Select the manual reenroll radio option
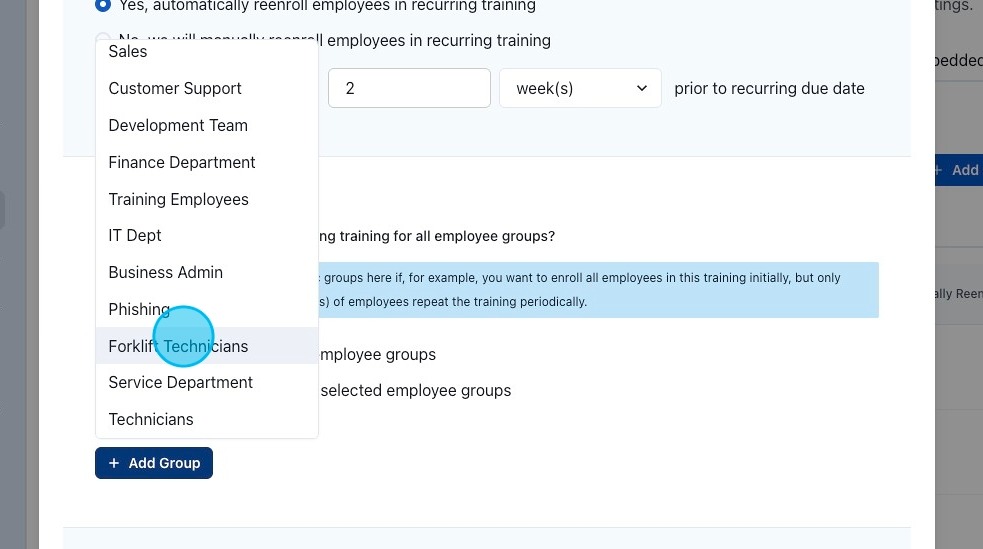This screenshot has height=549, width=983. click(102, 41)
